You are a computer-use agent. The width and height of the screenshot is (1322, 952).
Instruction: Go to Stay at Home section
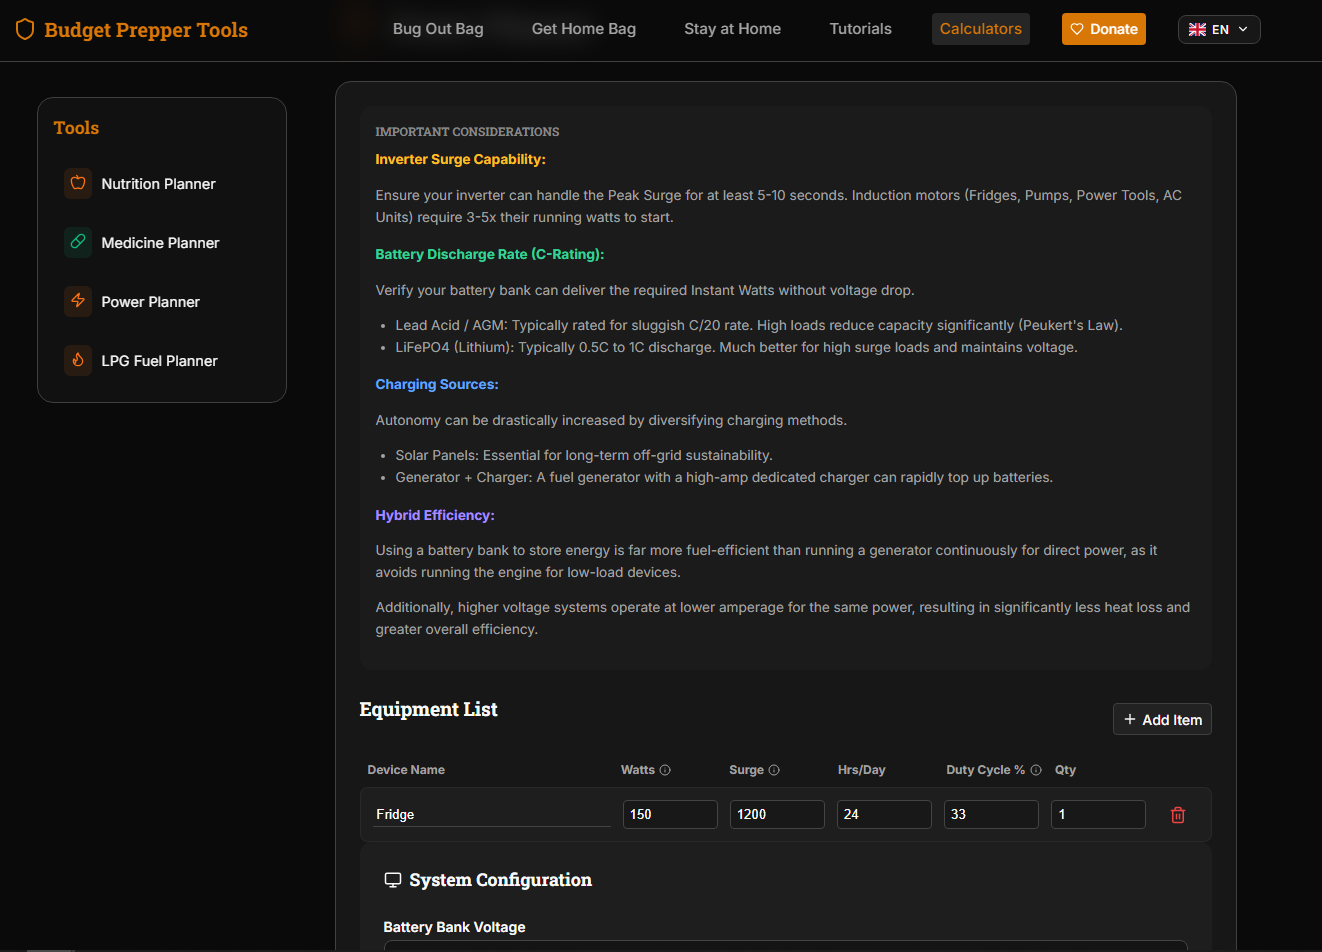click(733, 29)
